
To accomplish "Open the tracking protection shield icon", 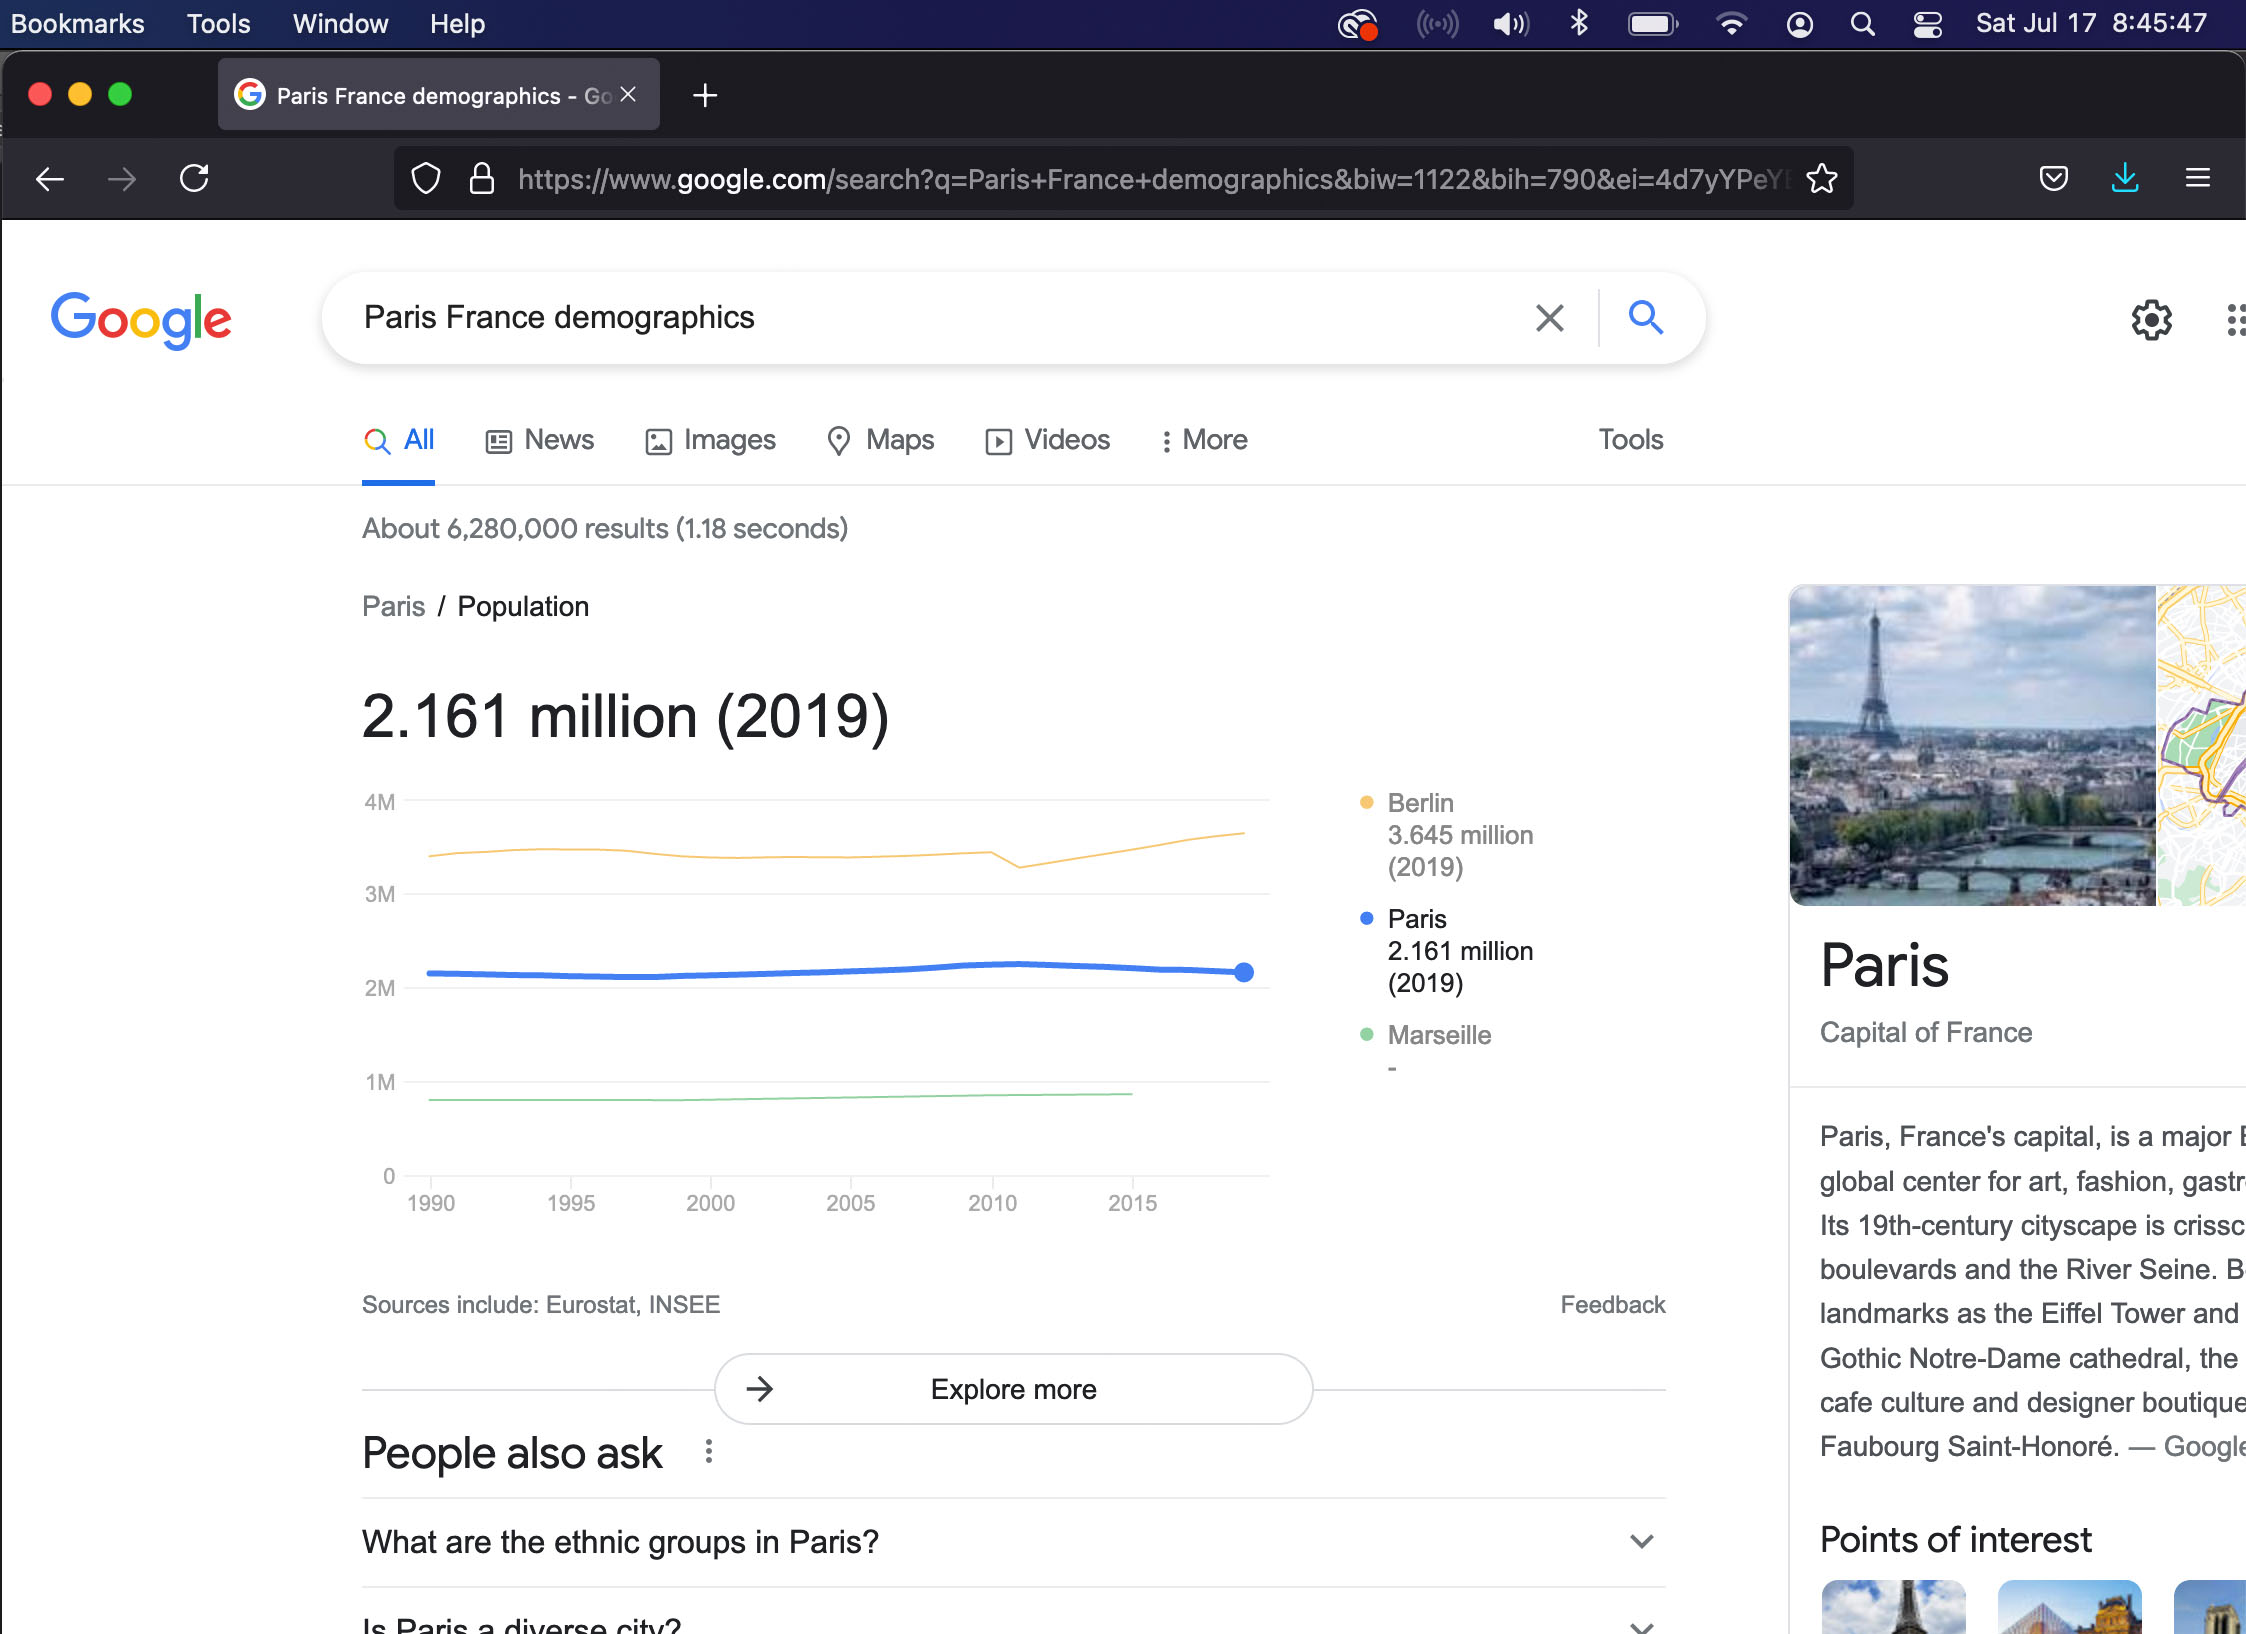I will pyautogui.click(x=426, y=179).
